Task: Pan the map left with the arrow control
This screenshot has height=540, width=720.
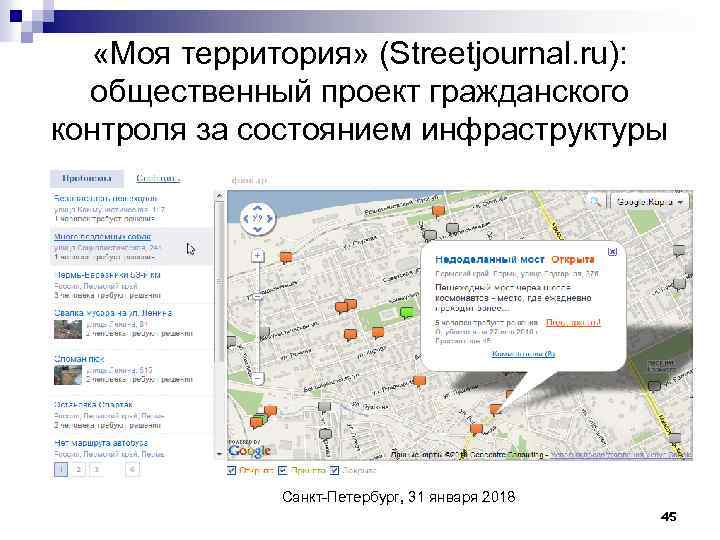Action: (246, 219)
